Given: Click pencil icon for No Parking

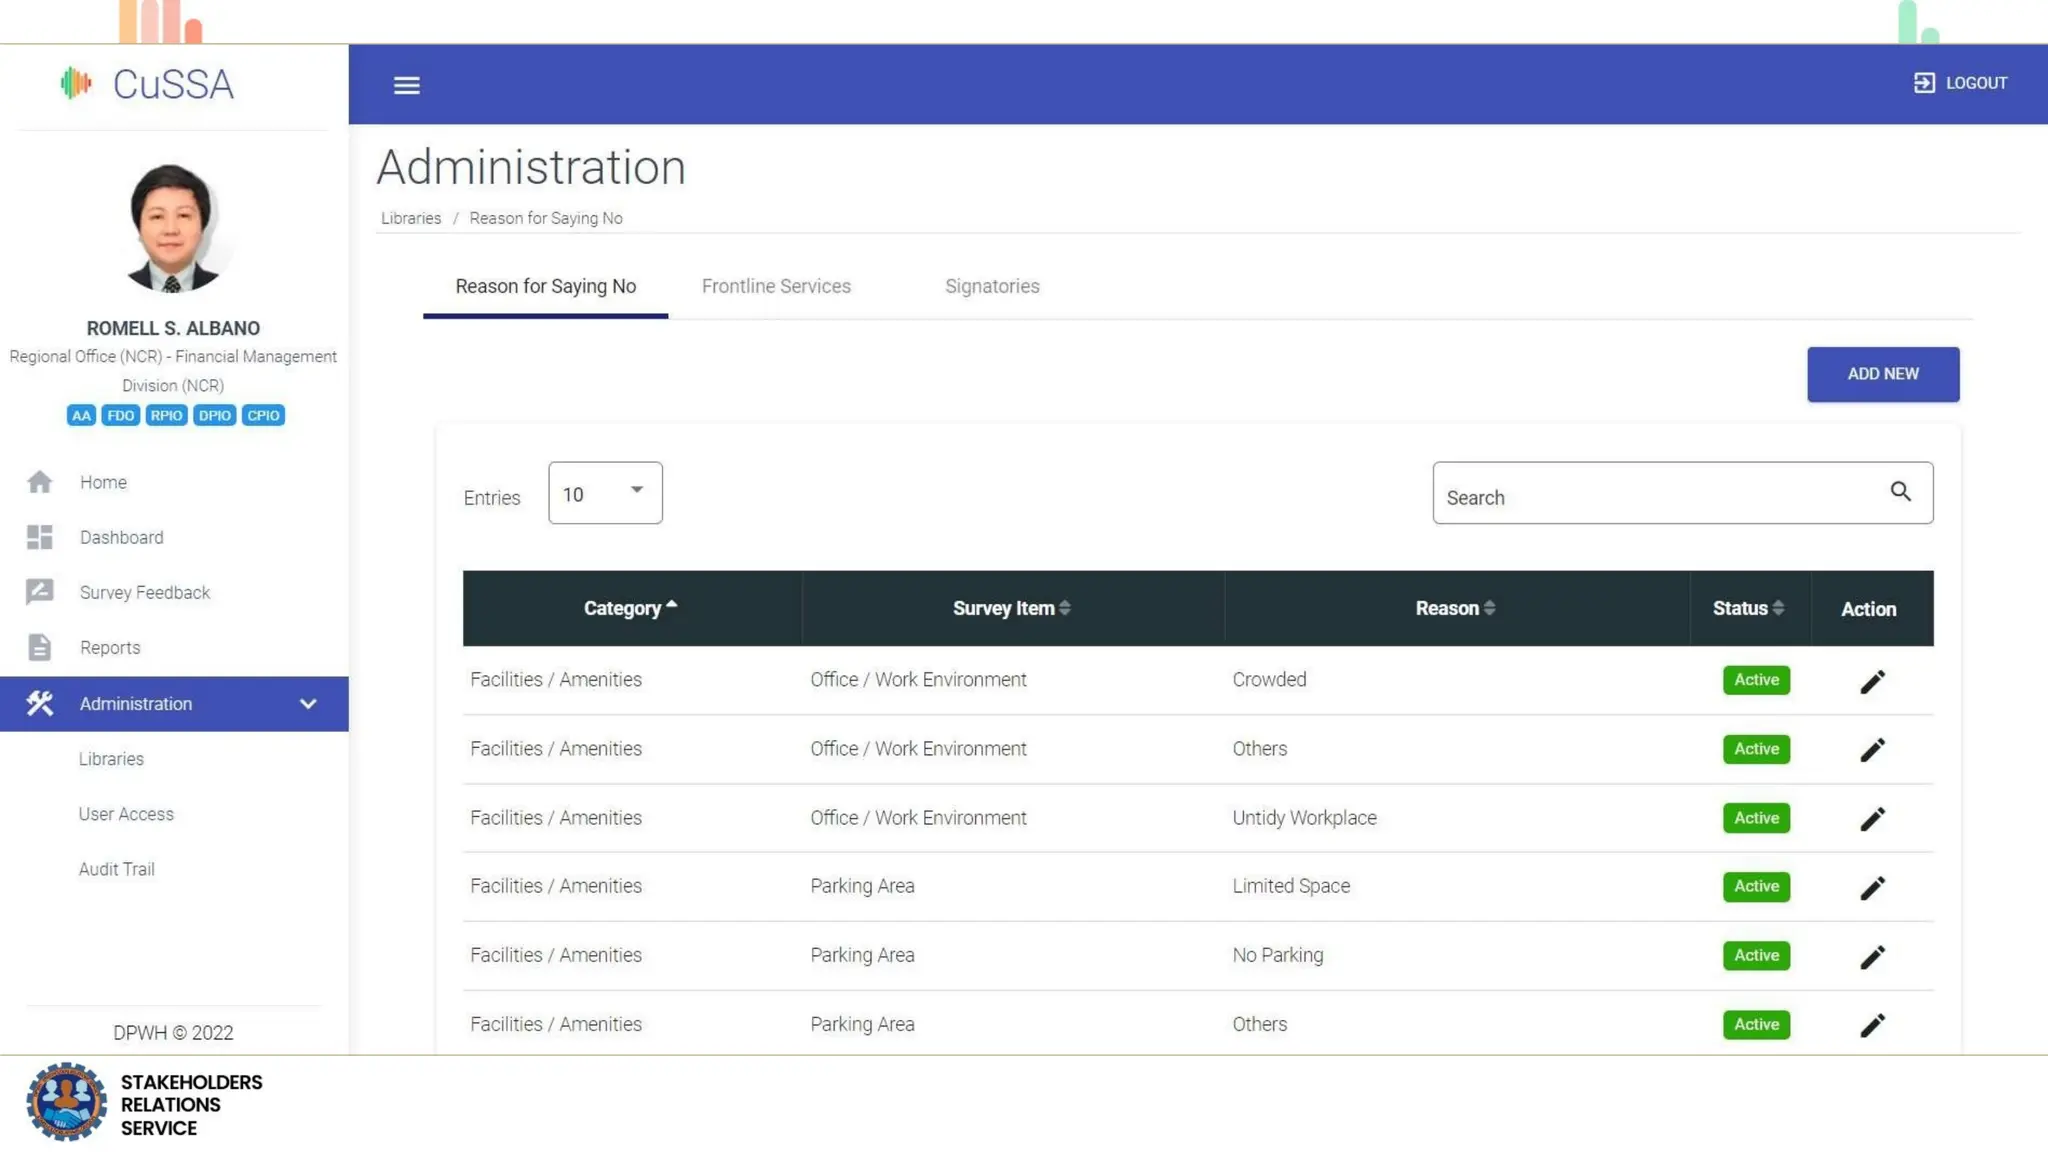Looking at the screenshot, I should coord(1872,957).
